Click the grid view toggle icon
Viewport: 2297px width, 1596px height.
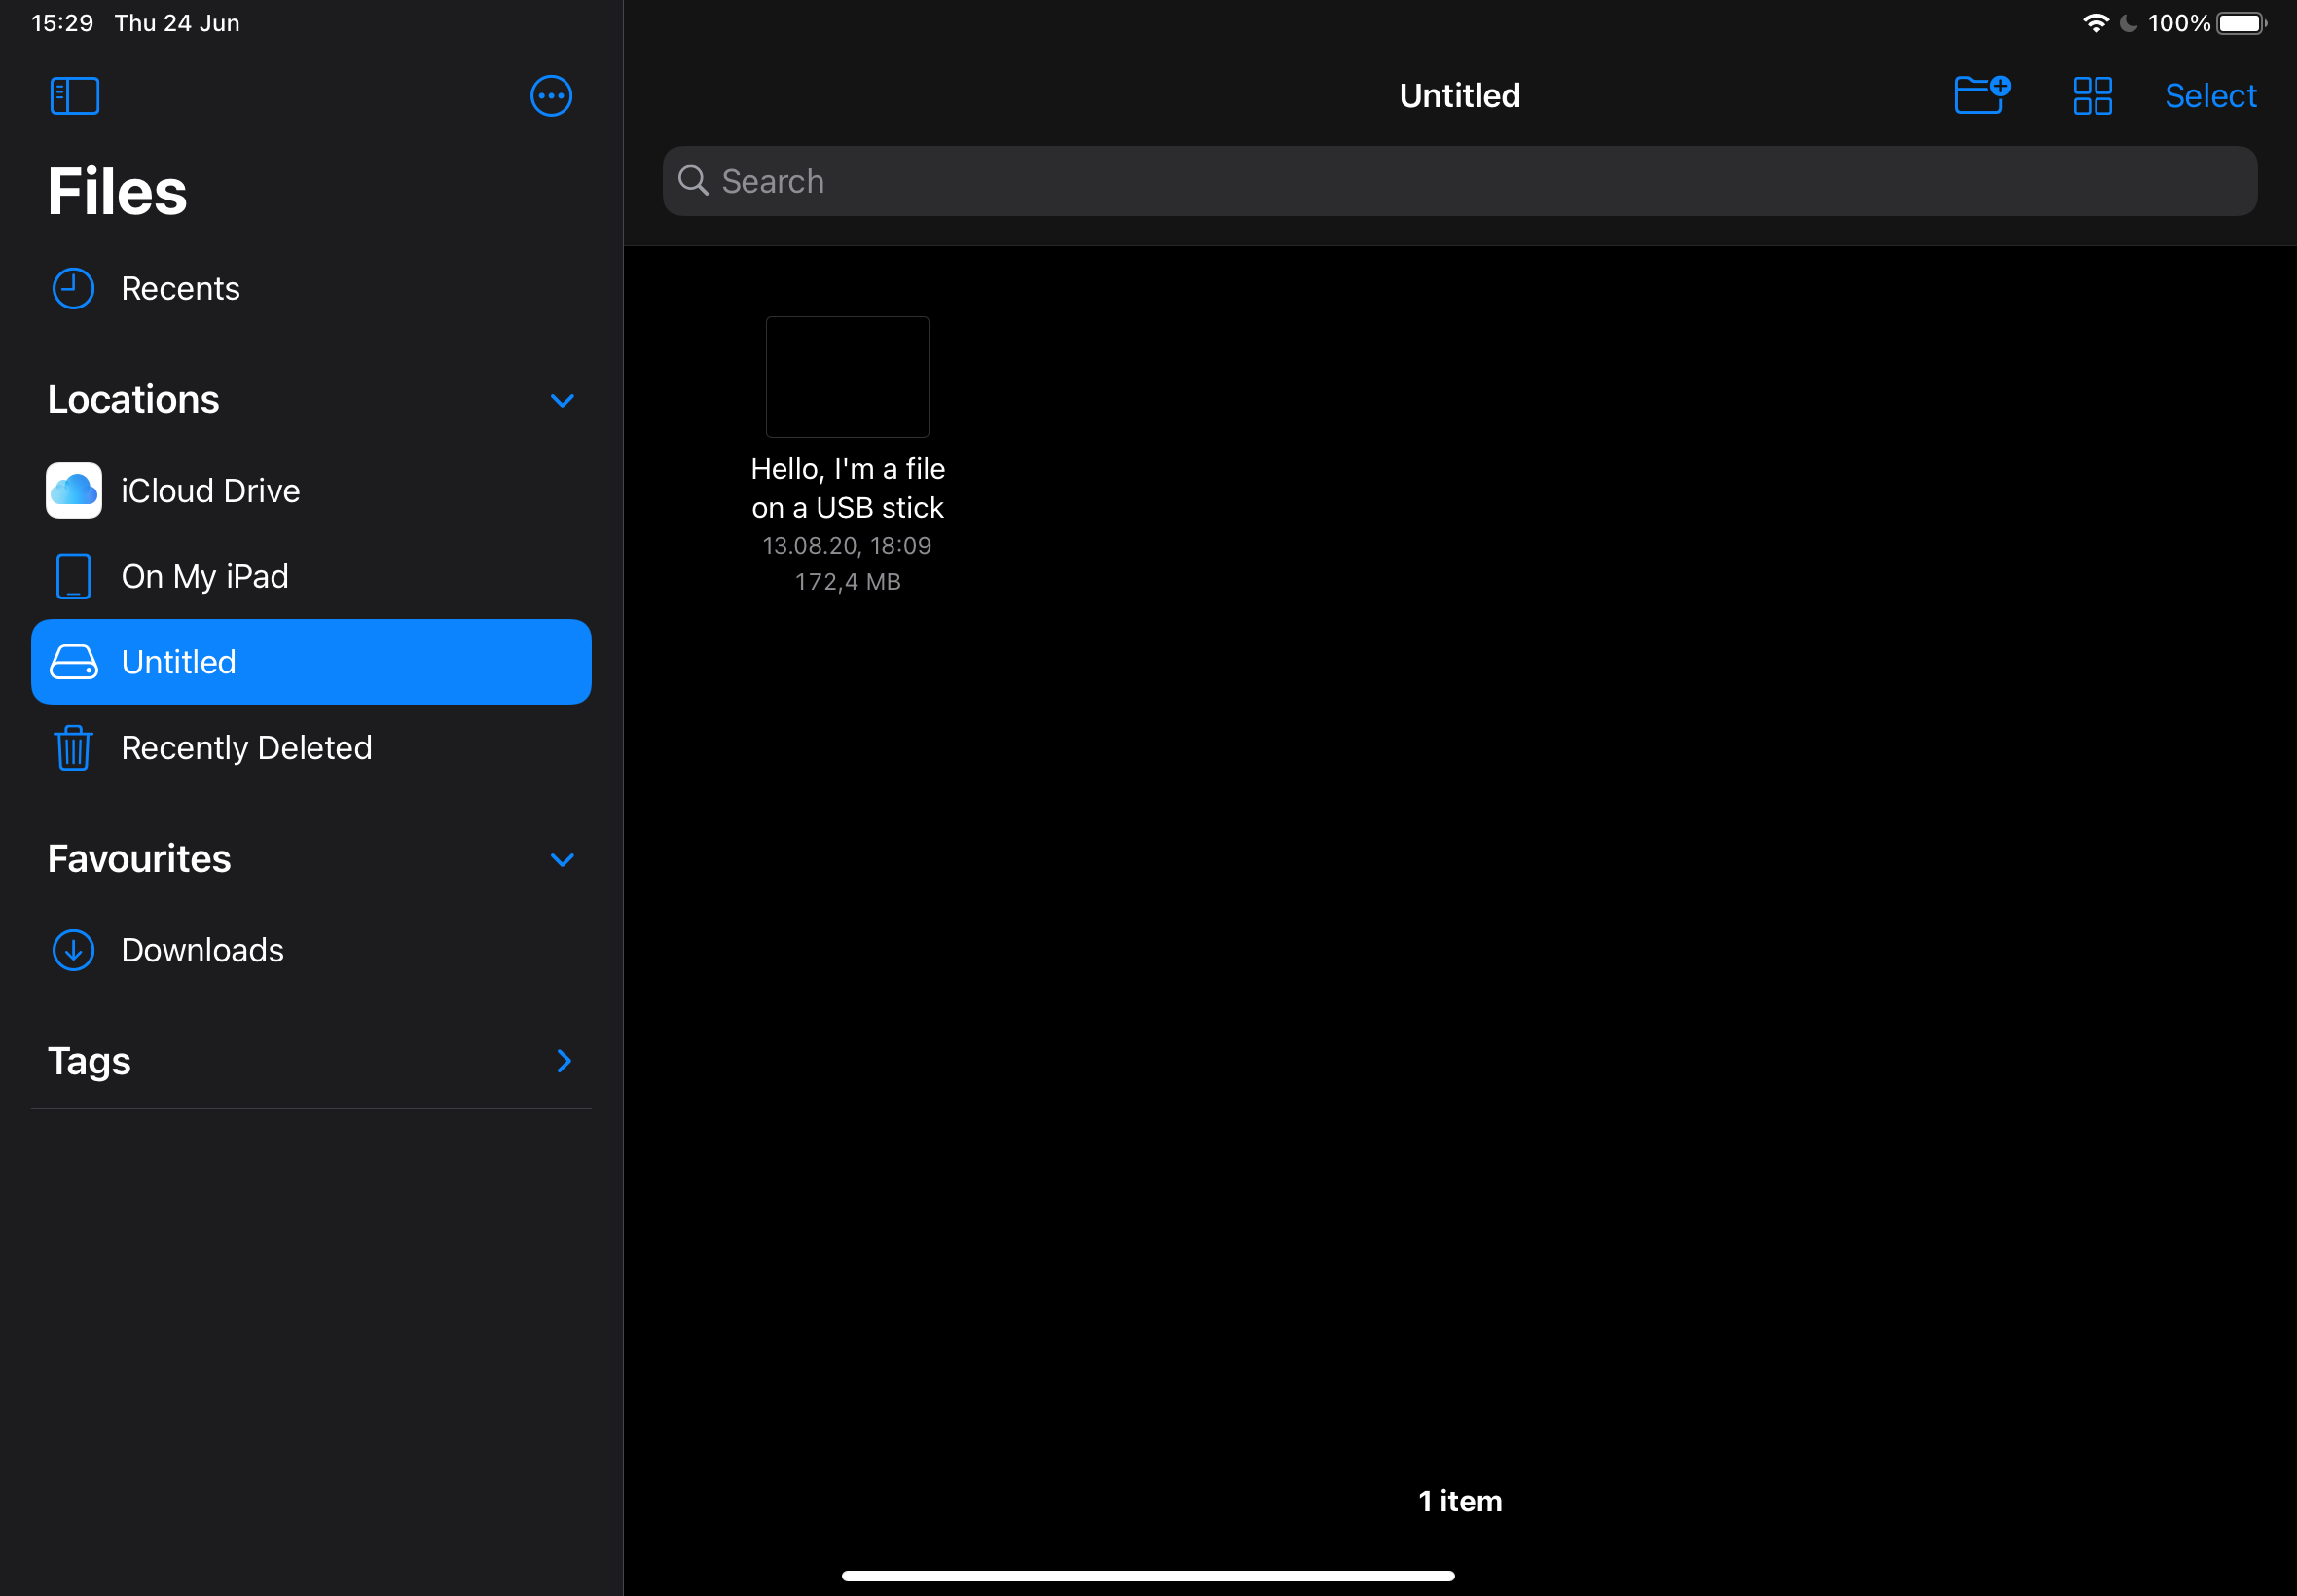point(2093,96)
